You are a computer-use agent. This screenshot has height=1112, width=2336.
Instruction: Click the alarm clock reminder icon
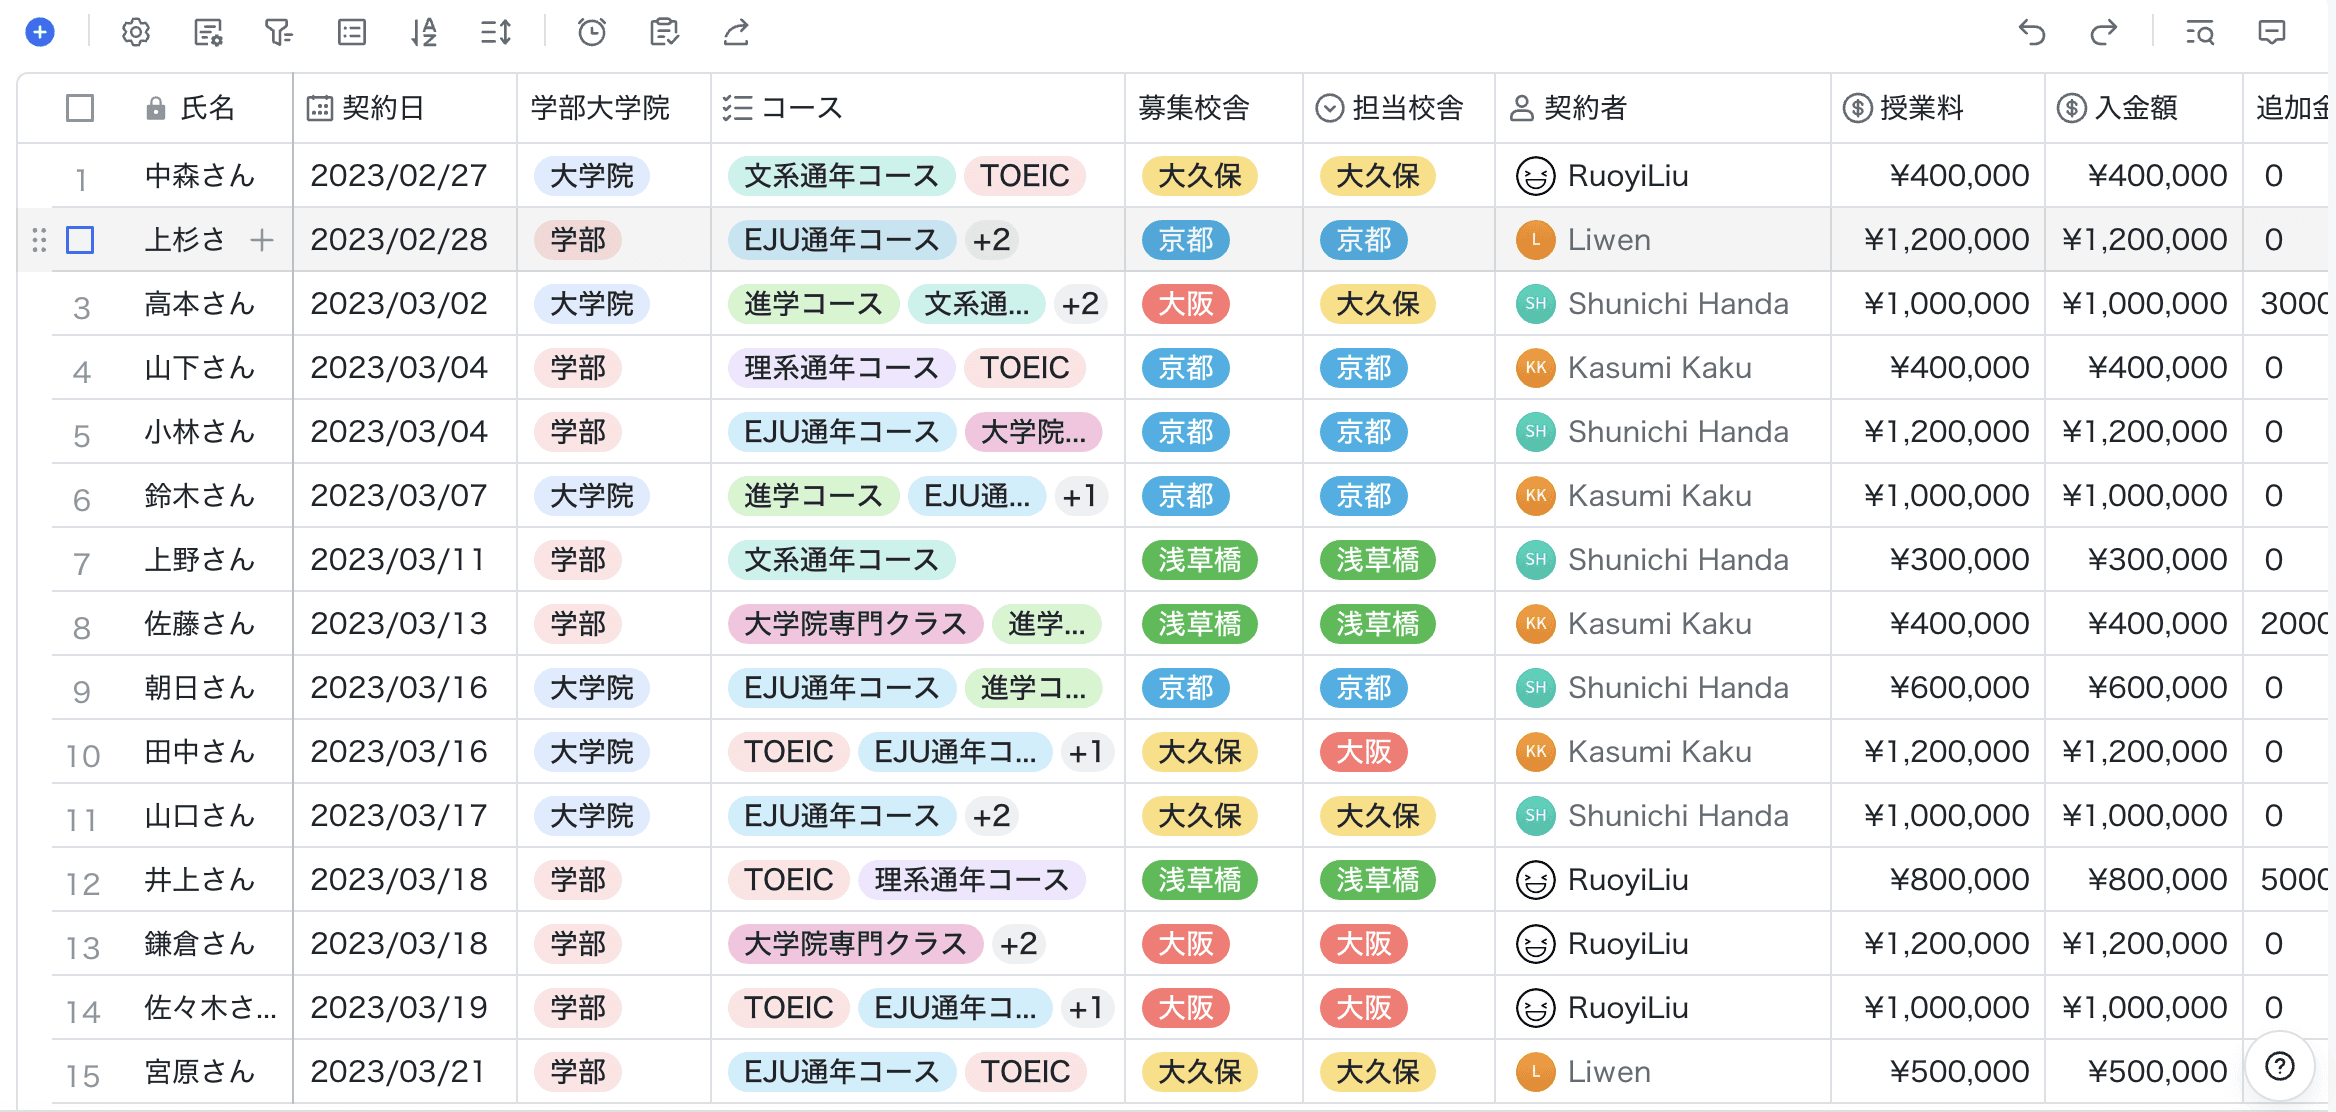[x=592, y=33]
